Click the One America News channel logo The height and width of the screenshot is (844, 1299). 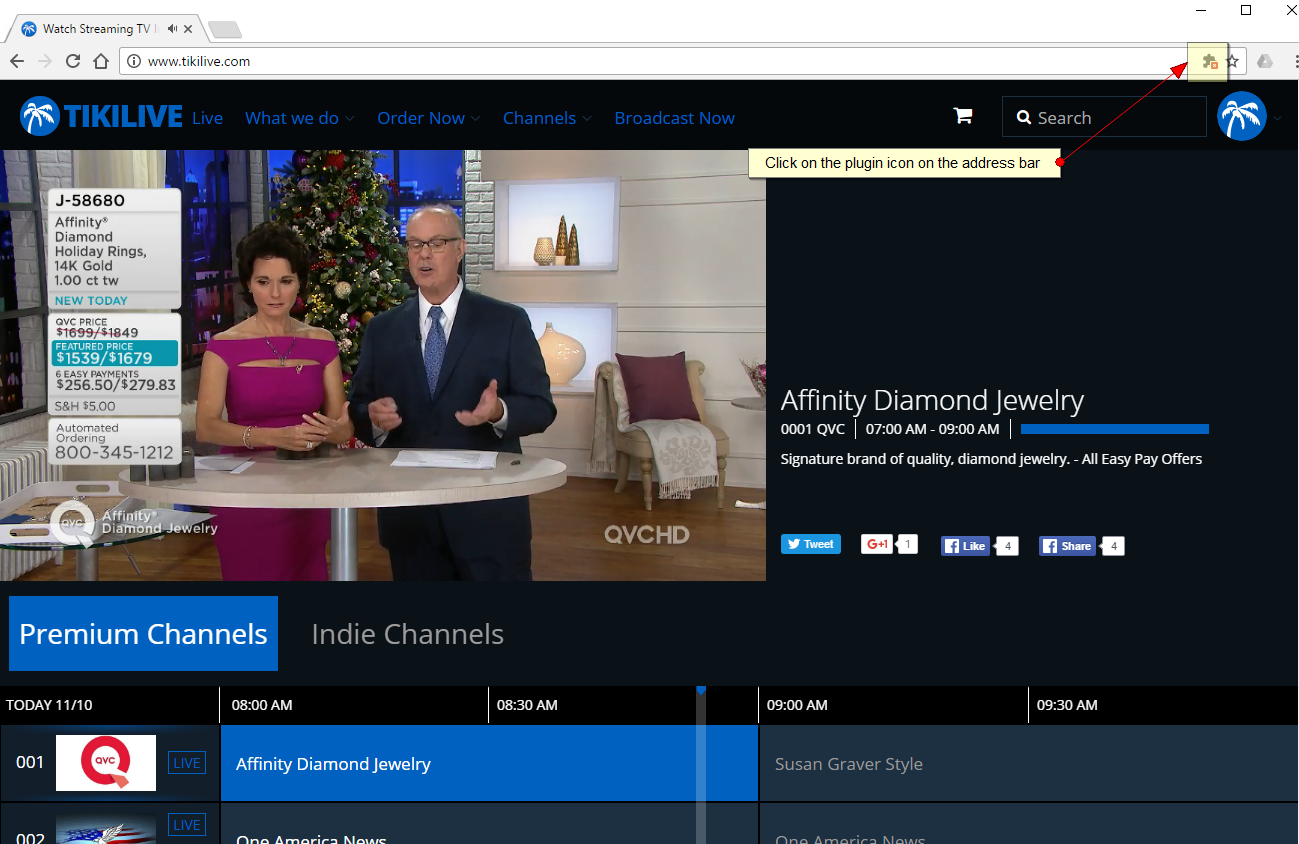point(106,828)
